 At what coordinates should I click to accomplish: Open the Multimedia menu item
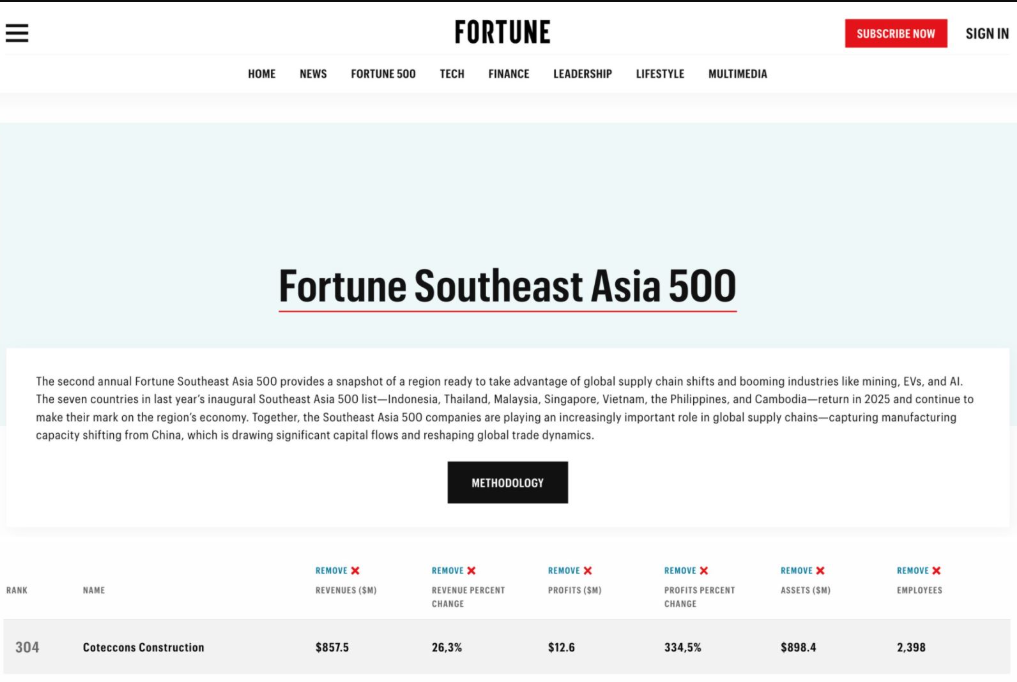tap(738, 74)
